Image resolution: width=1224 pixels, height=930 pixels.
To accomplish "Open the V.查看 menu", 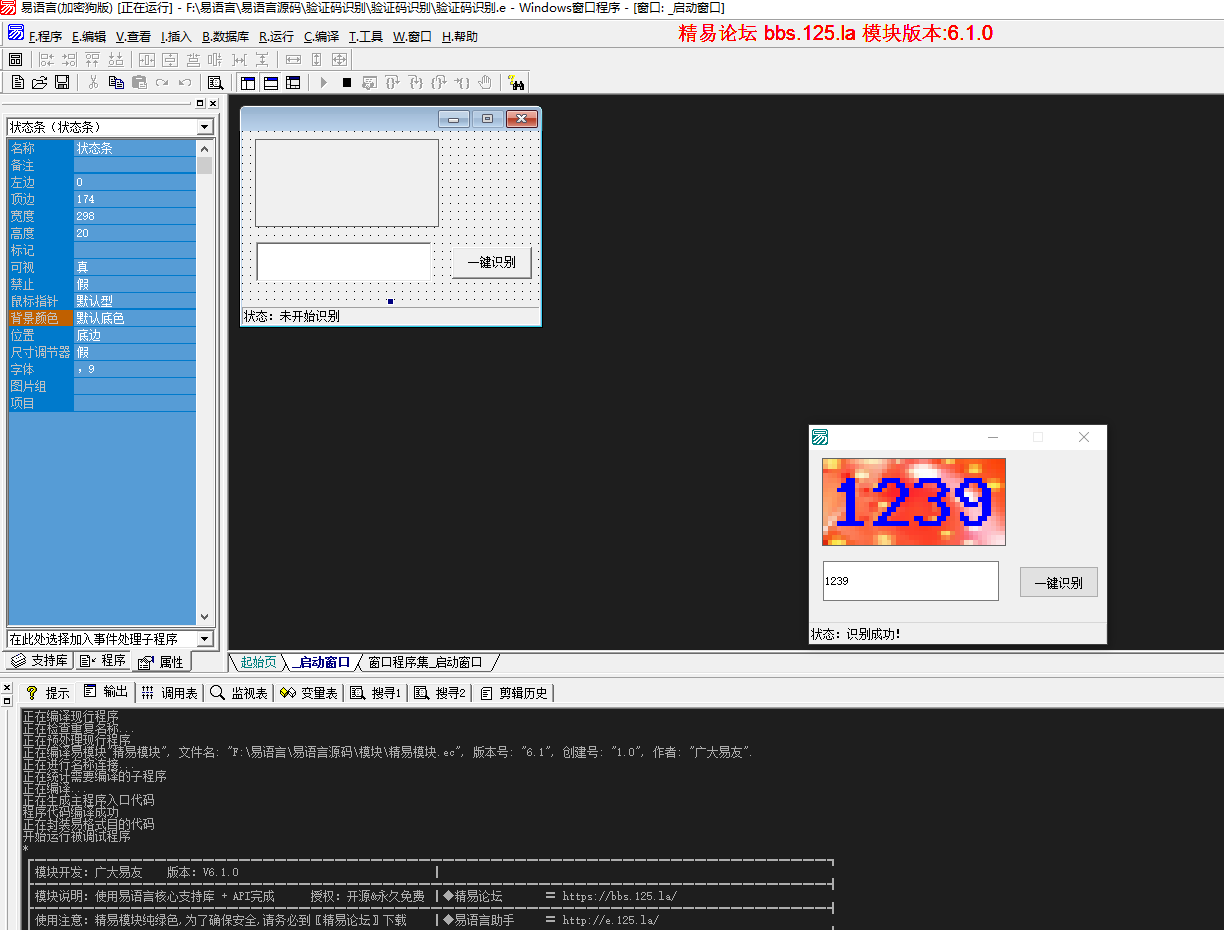I will (134, 37).
